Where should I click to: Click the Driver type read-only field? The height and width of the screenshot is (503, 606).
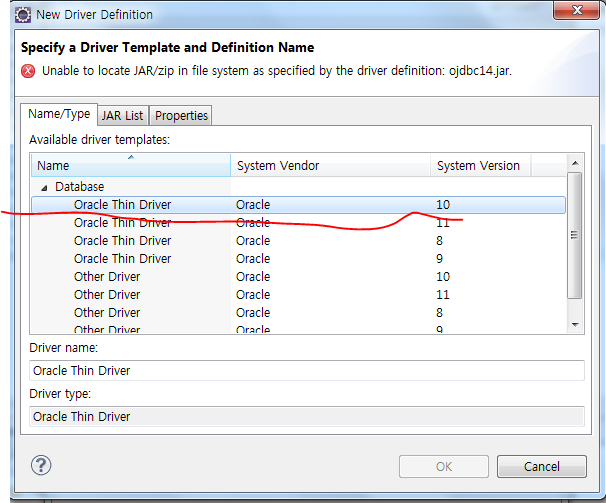(306, 416)
